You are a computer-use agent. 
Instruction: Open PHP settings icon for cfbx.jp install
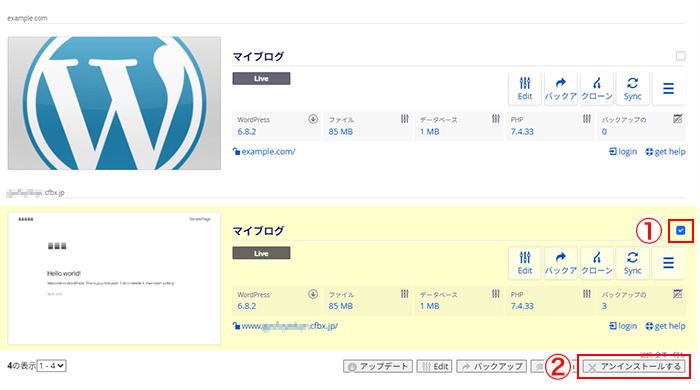pos(587,294)
